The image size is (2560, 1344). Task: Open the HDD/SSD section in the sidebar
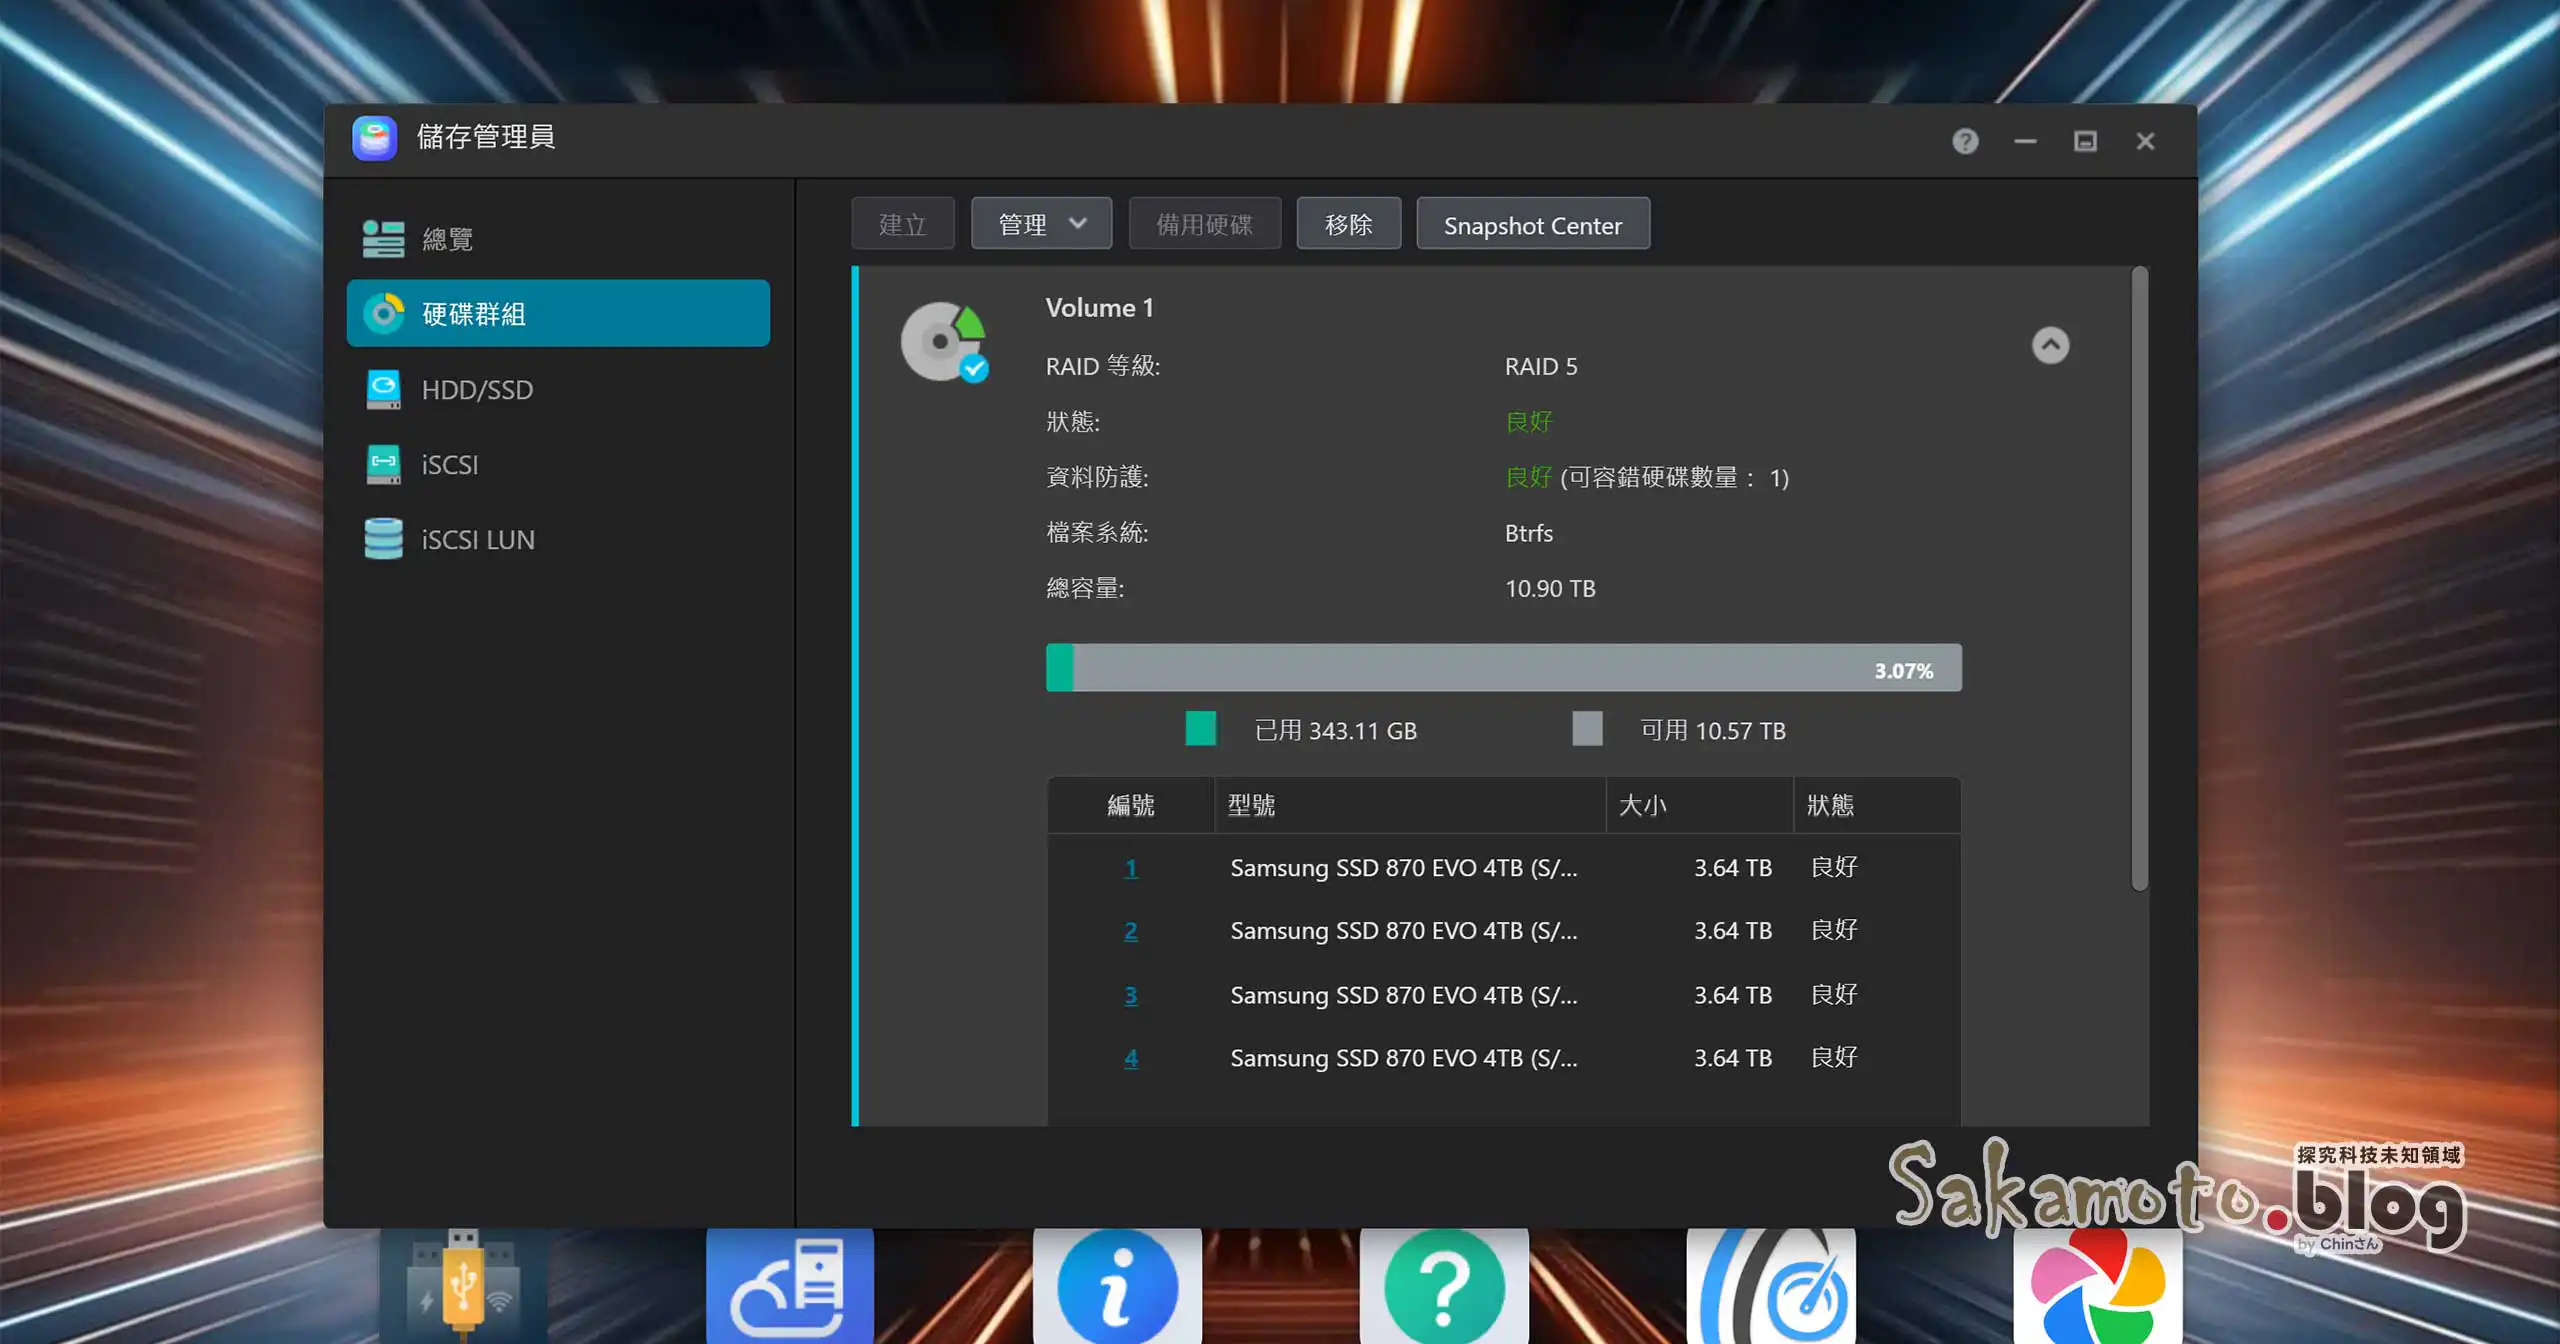point(477,389)
